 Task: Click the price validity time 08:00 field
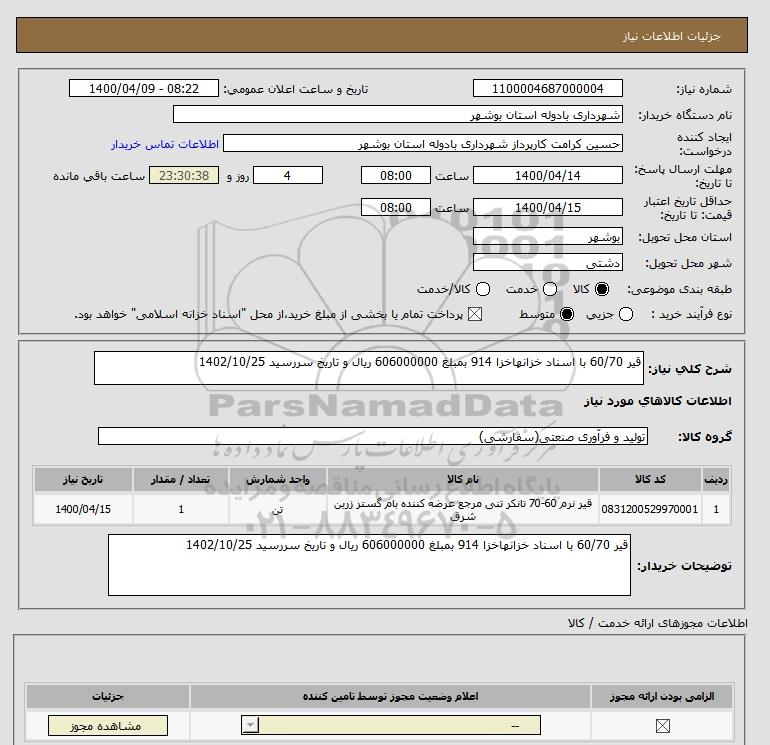tap(396, 207)
